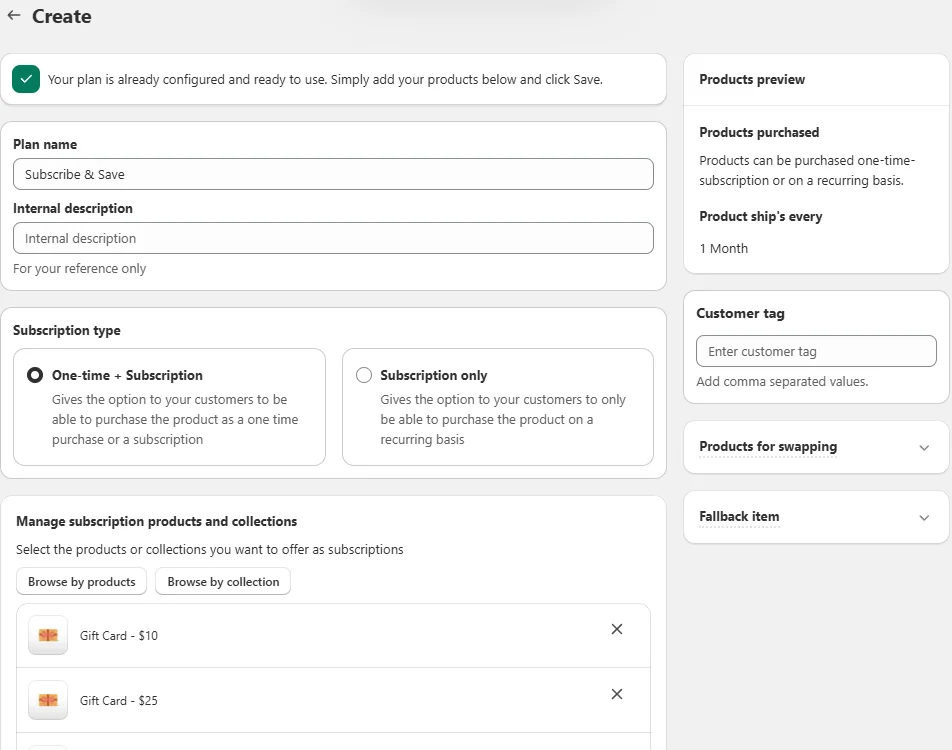Click 'For your reference only' helper text

[80, 268]
